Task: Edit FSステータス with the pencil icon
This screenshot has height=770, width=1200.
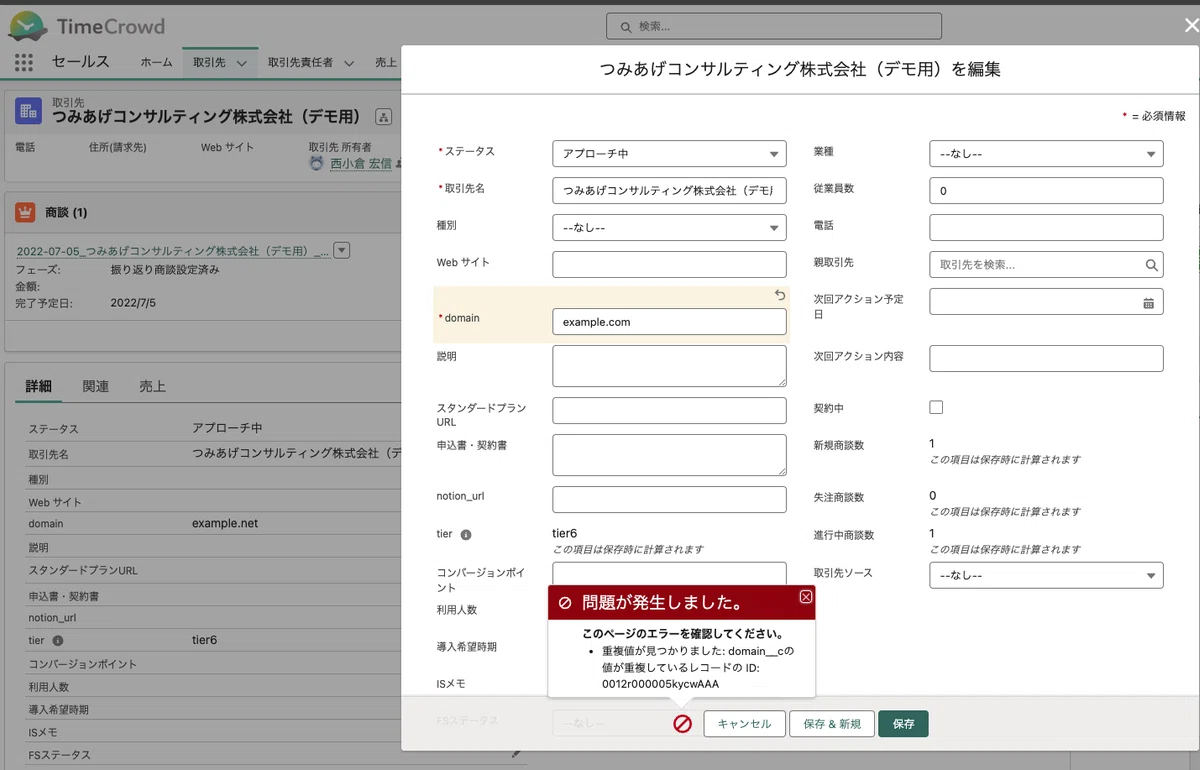Action: [x=516, y=754]
